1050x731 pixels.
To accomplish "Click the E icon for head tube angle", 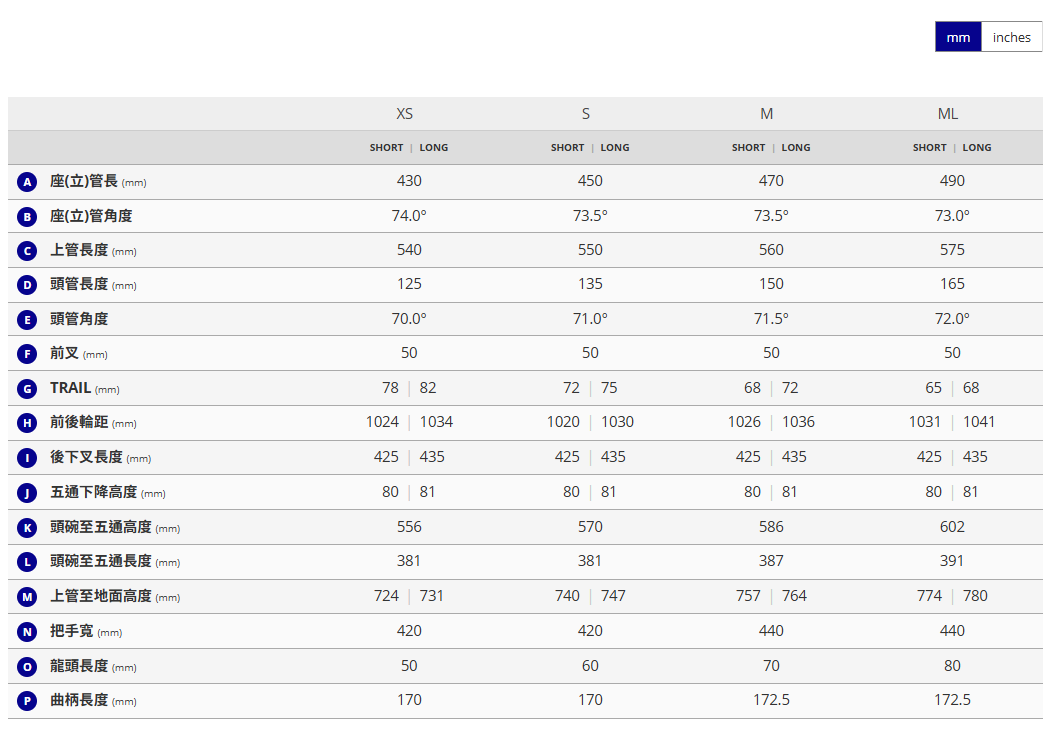I will pos(27,320).
